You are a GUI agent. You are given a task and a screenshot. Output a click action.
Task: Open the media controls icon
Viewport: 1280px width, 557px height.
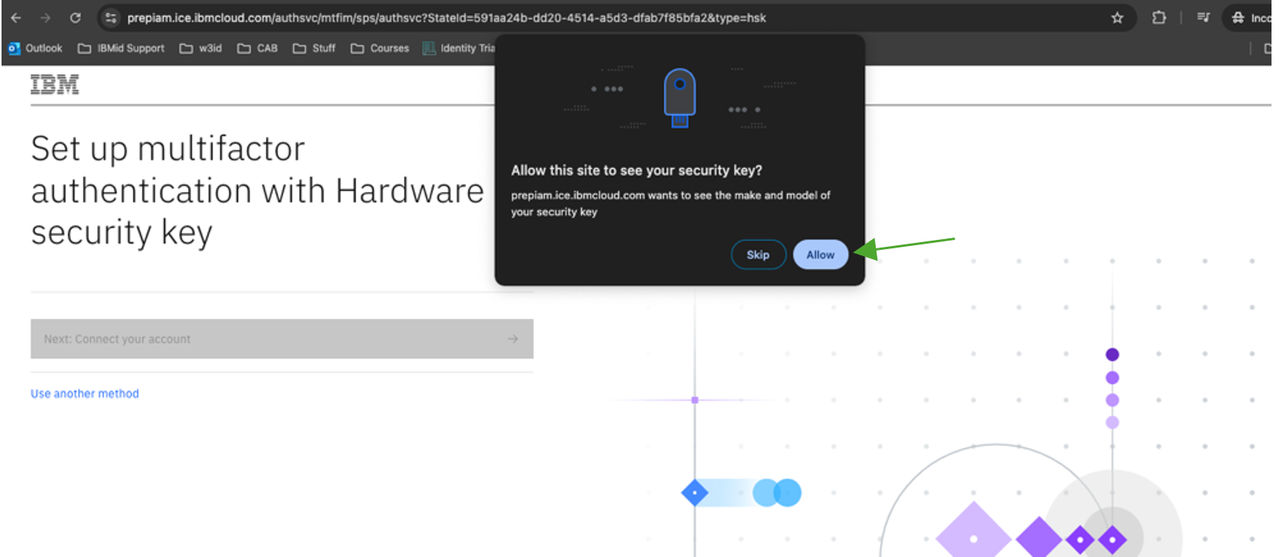tap(1203, 18)
